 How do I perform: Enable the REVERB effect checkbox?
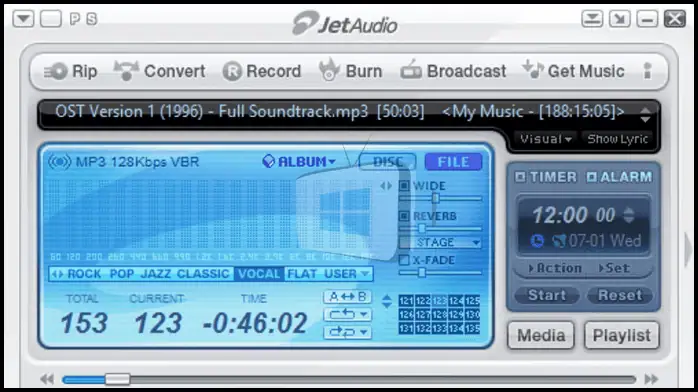tap(404, 216)
